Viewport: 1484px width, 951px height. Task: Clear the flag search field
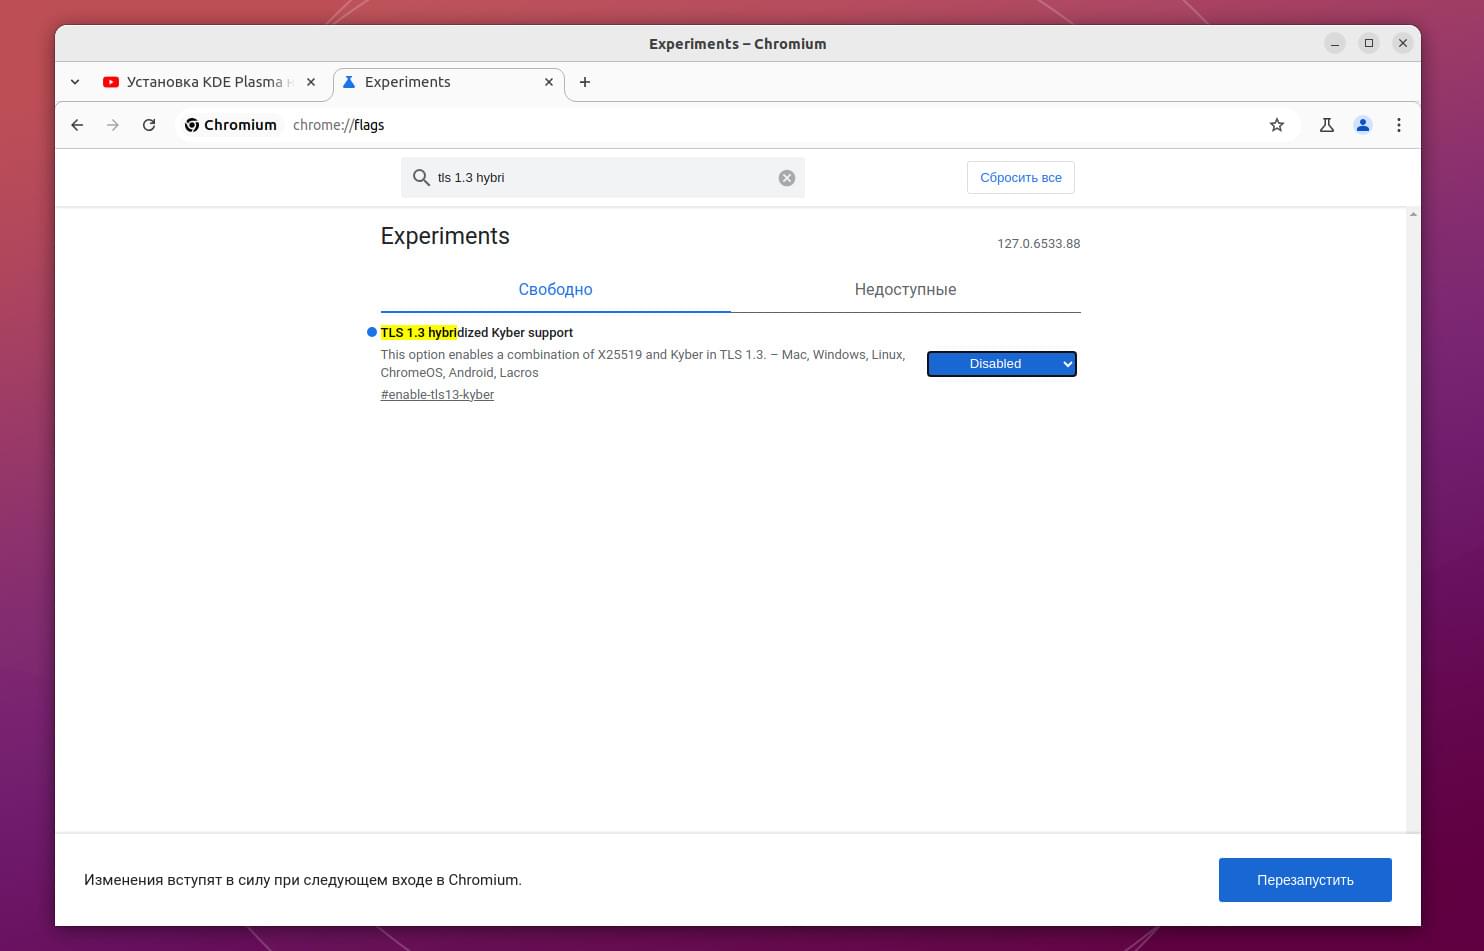point(787,178)
